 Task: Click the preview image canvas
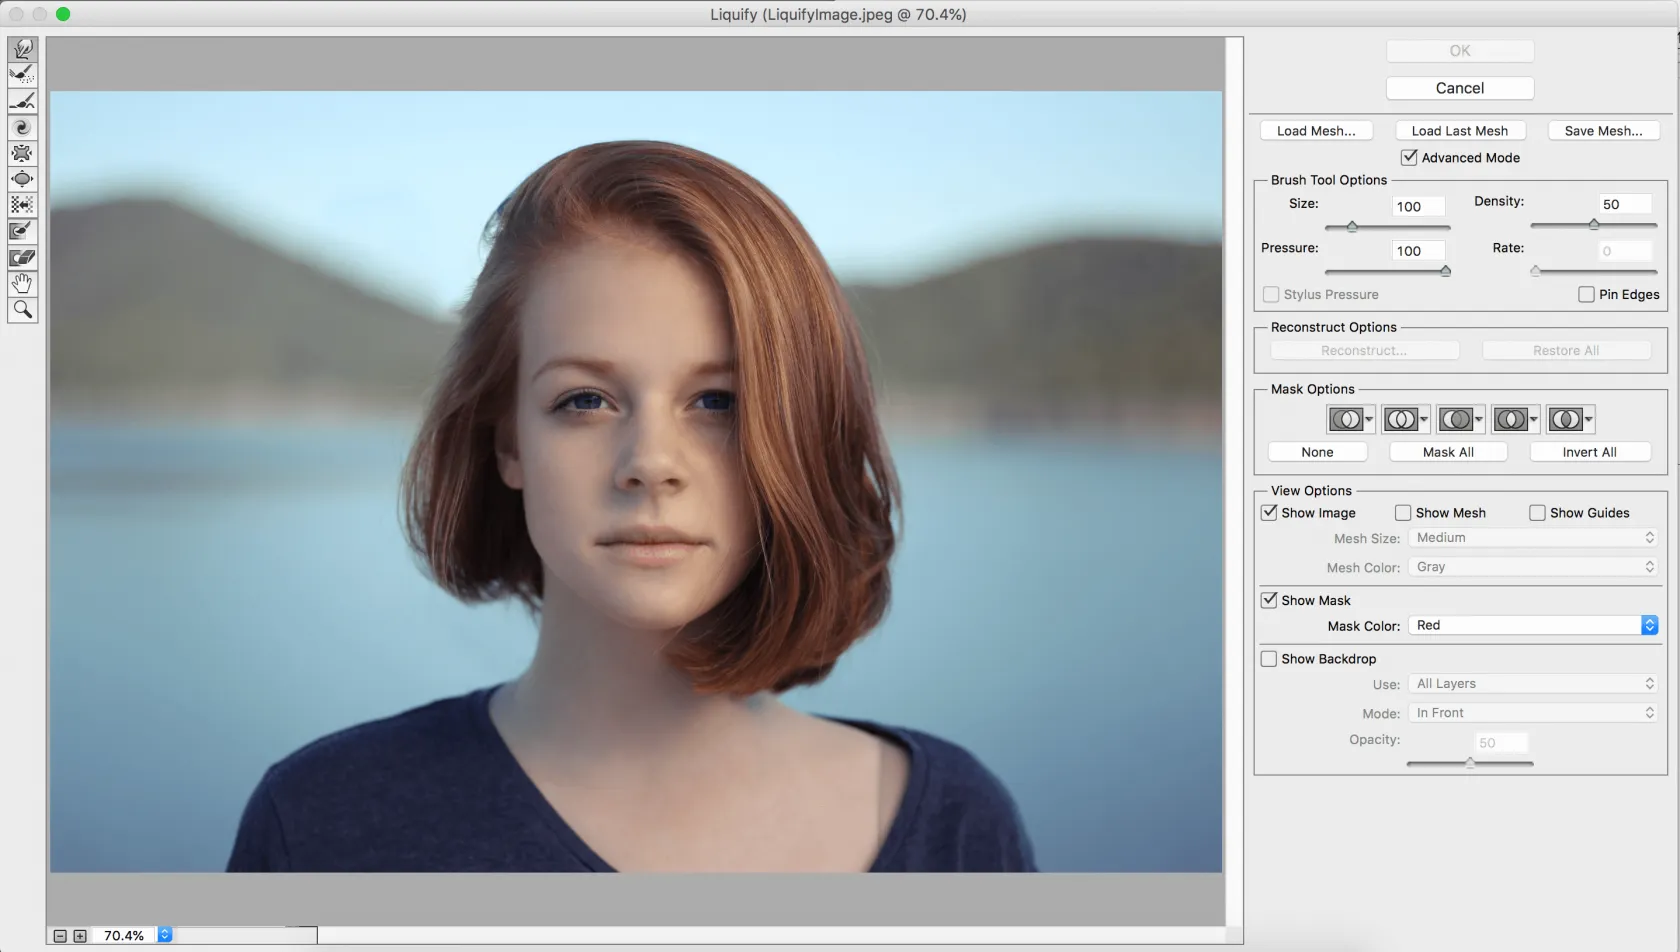click(636, 482)
